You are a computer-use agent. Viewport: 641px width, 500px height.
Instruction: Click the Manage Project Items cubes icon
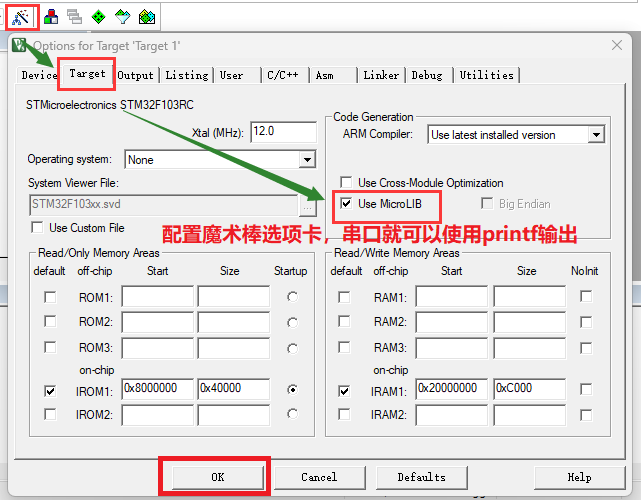[x=51, y=17]
